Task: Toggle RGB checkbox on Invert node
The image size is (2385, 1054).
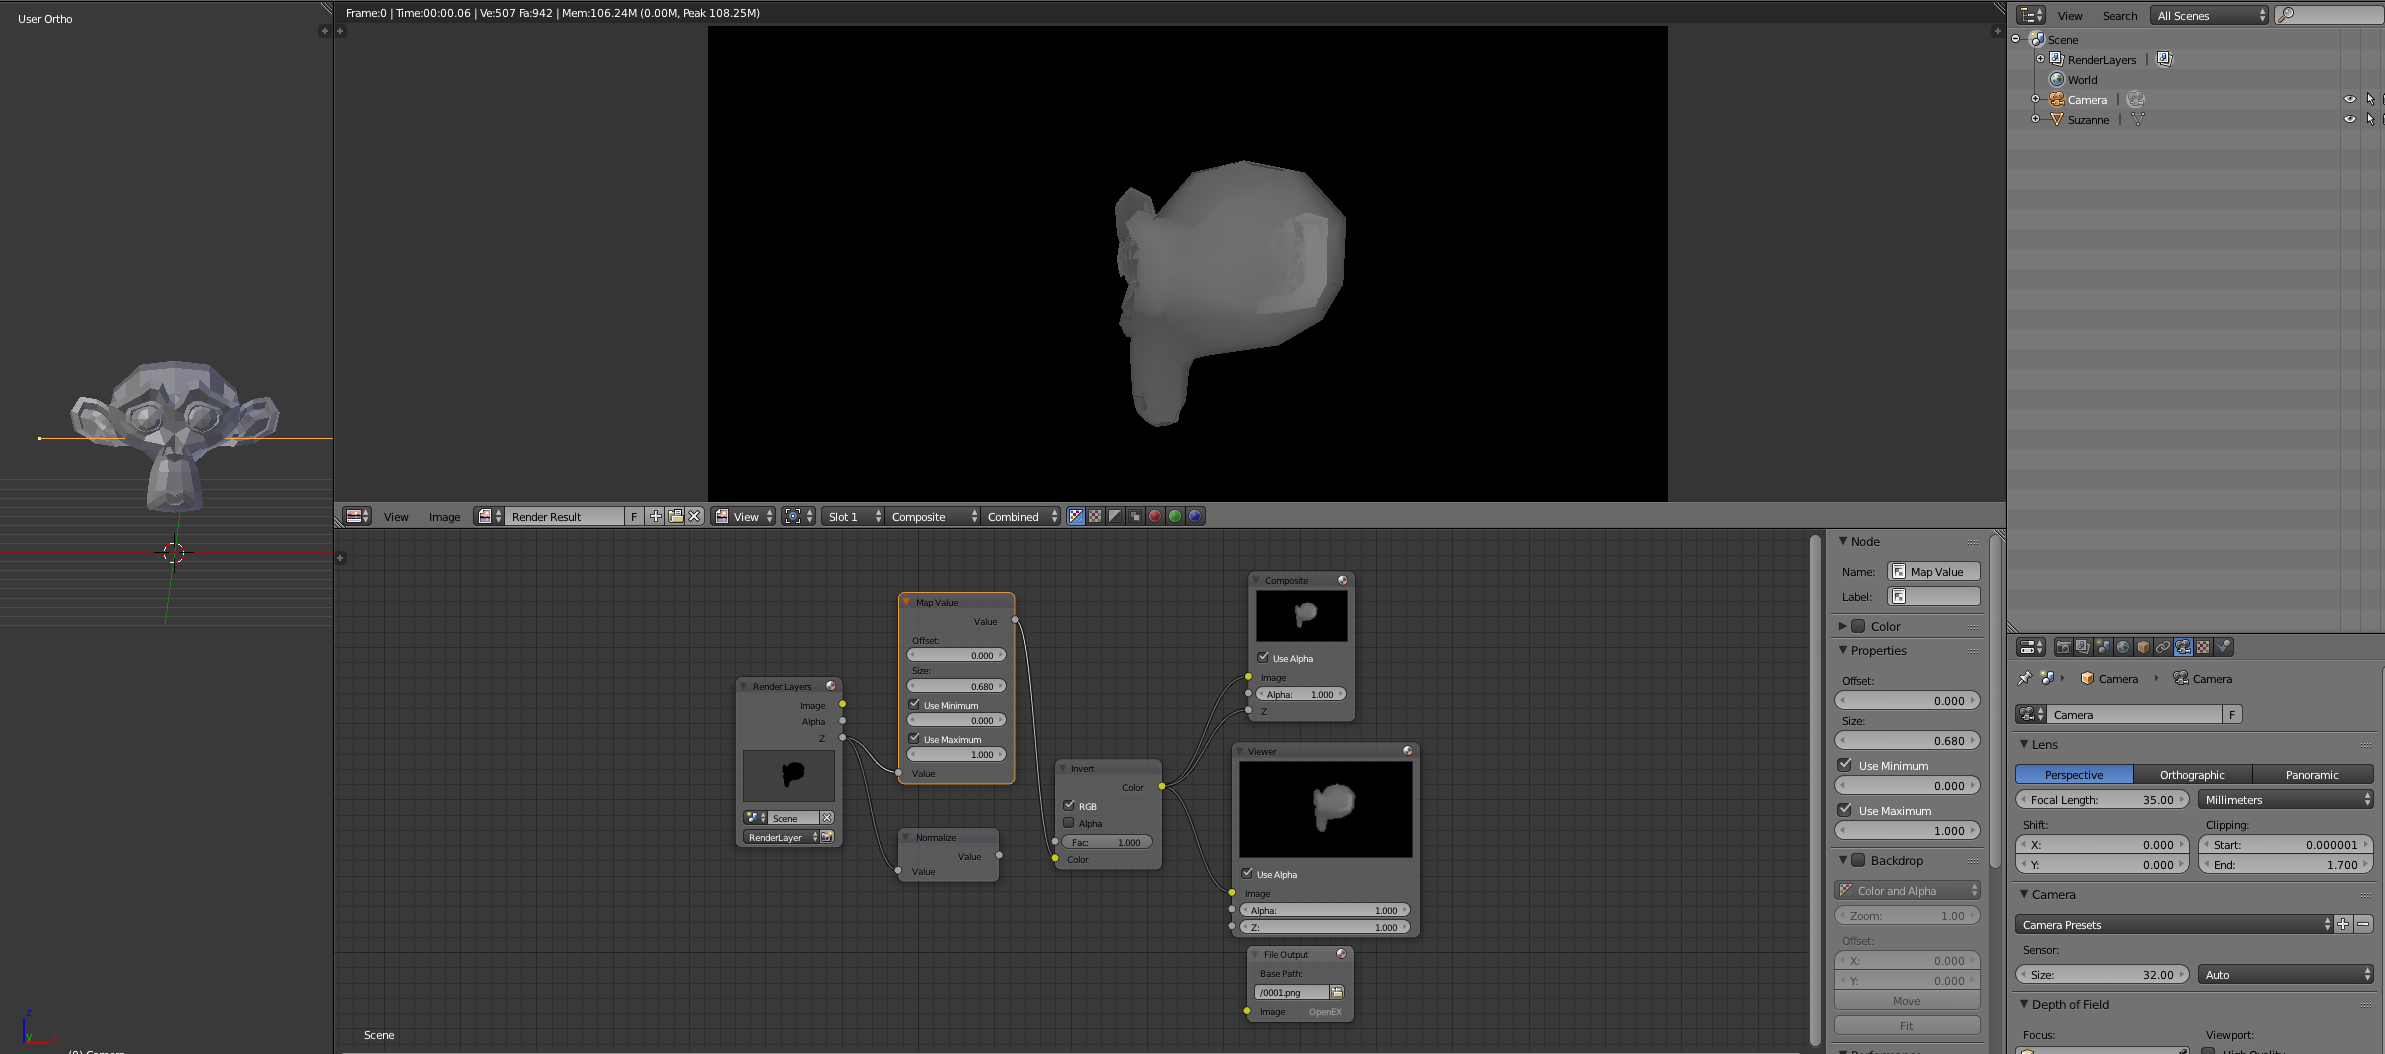Action: click(1069, 805)
